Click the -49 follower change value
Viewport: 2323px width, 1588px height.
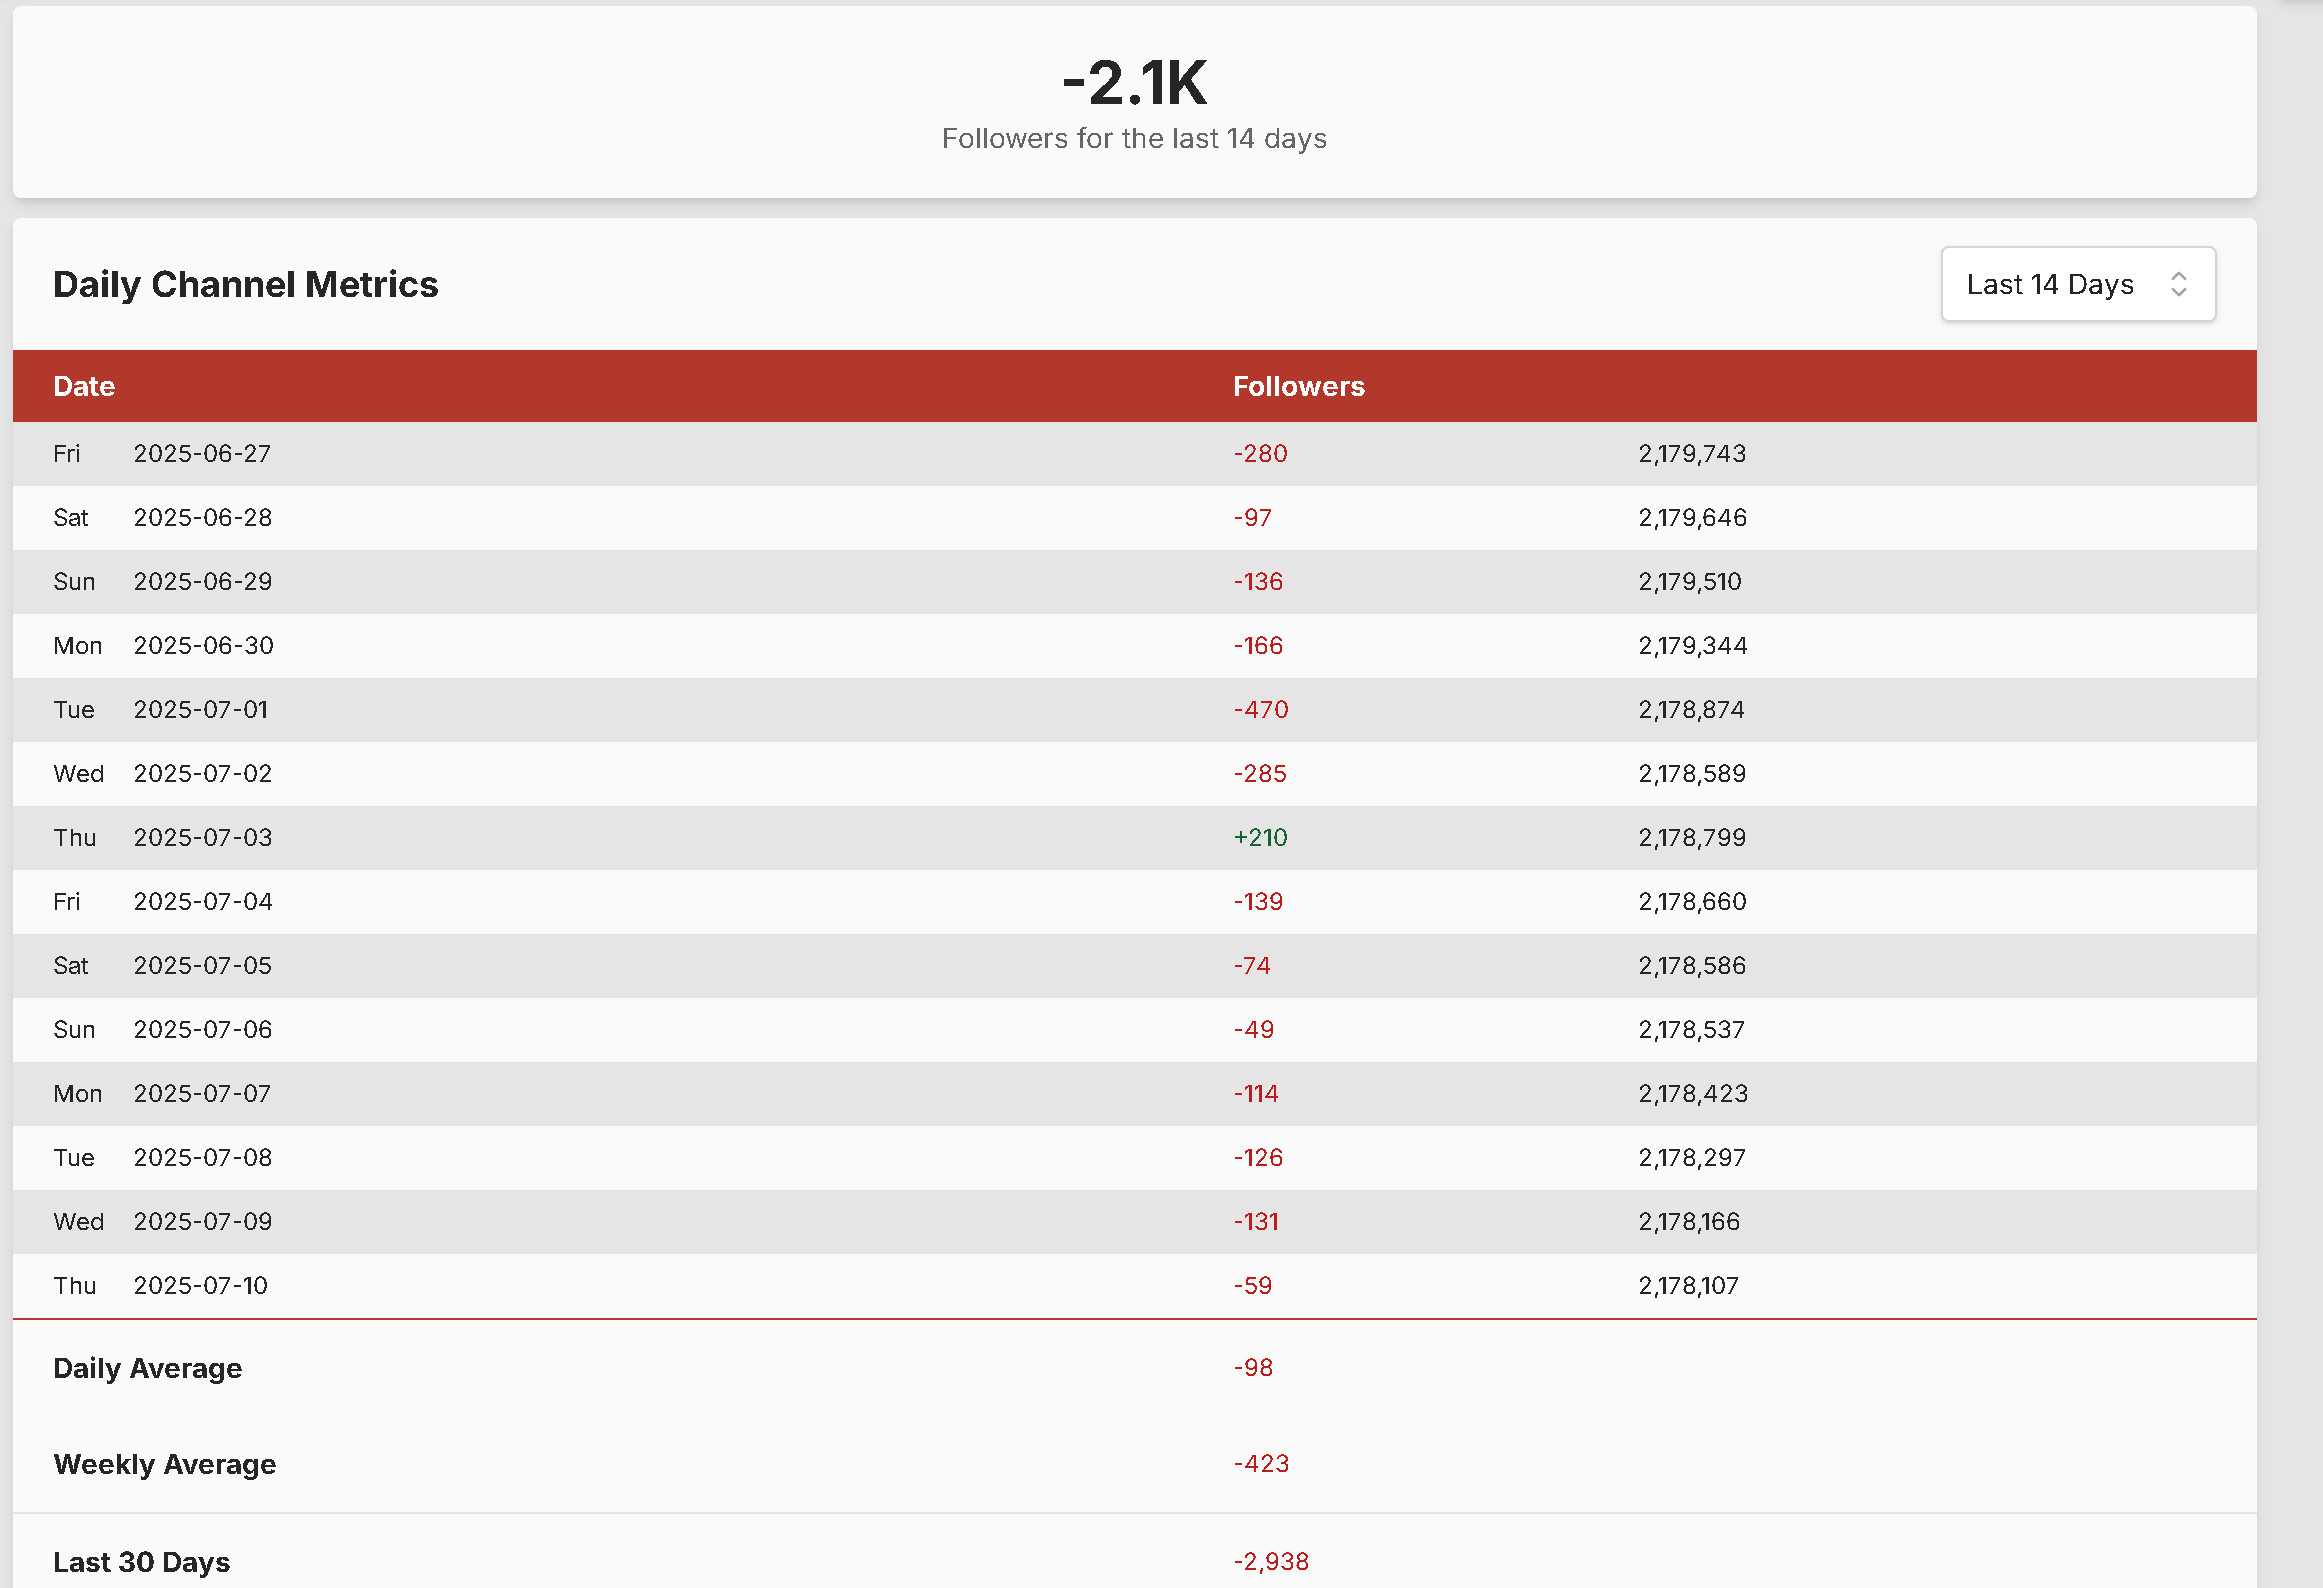1254,1029
